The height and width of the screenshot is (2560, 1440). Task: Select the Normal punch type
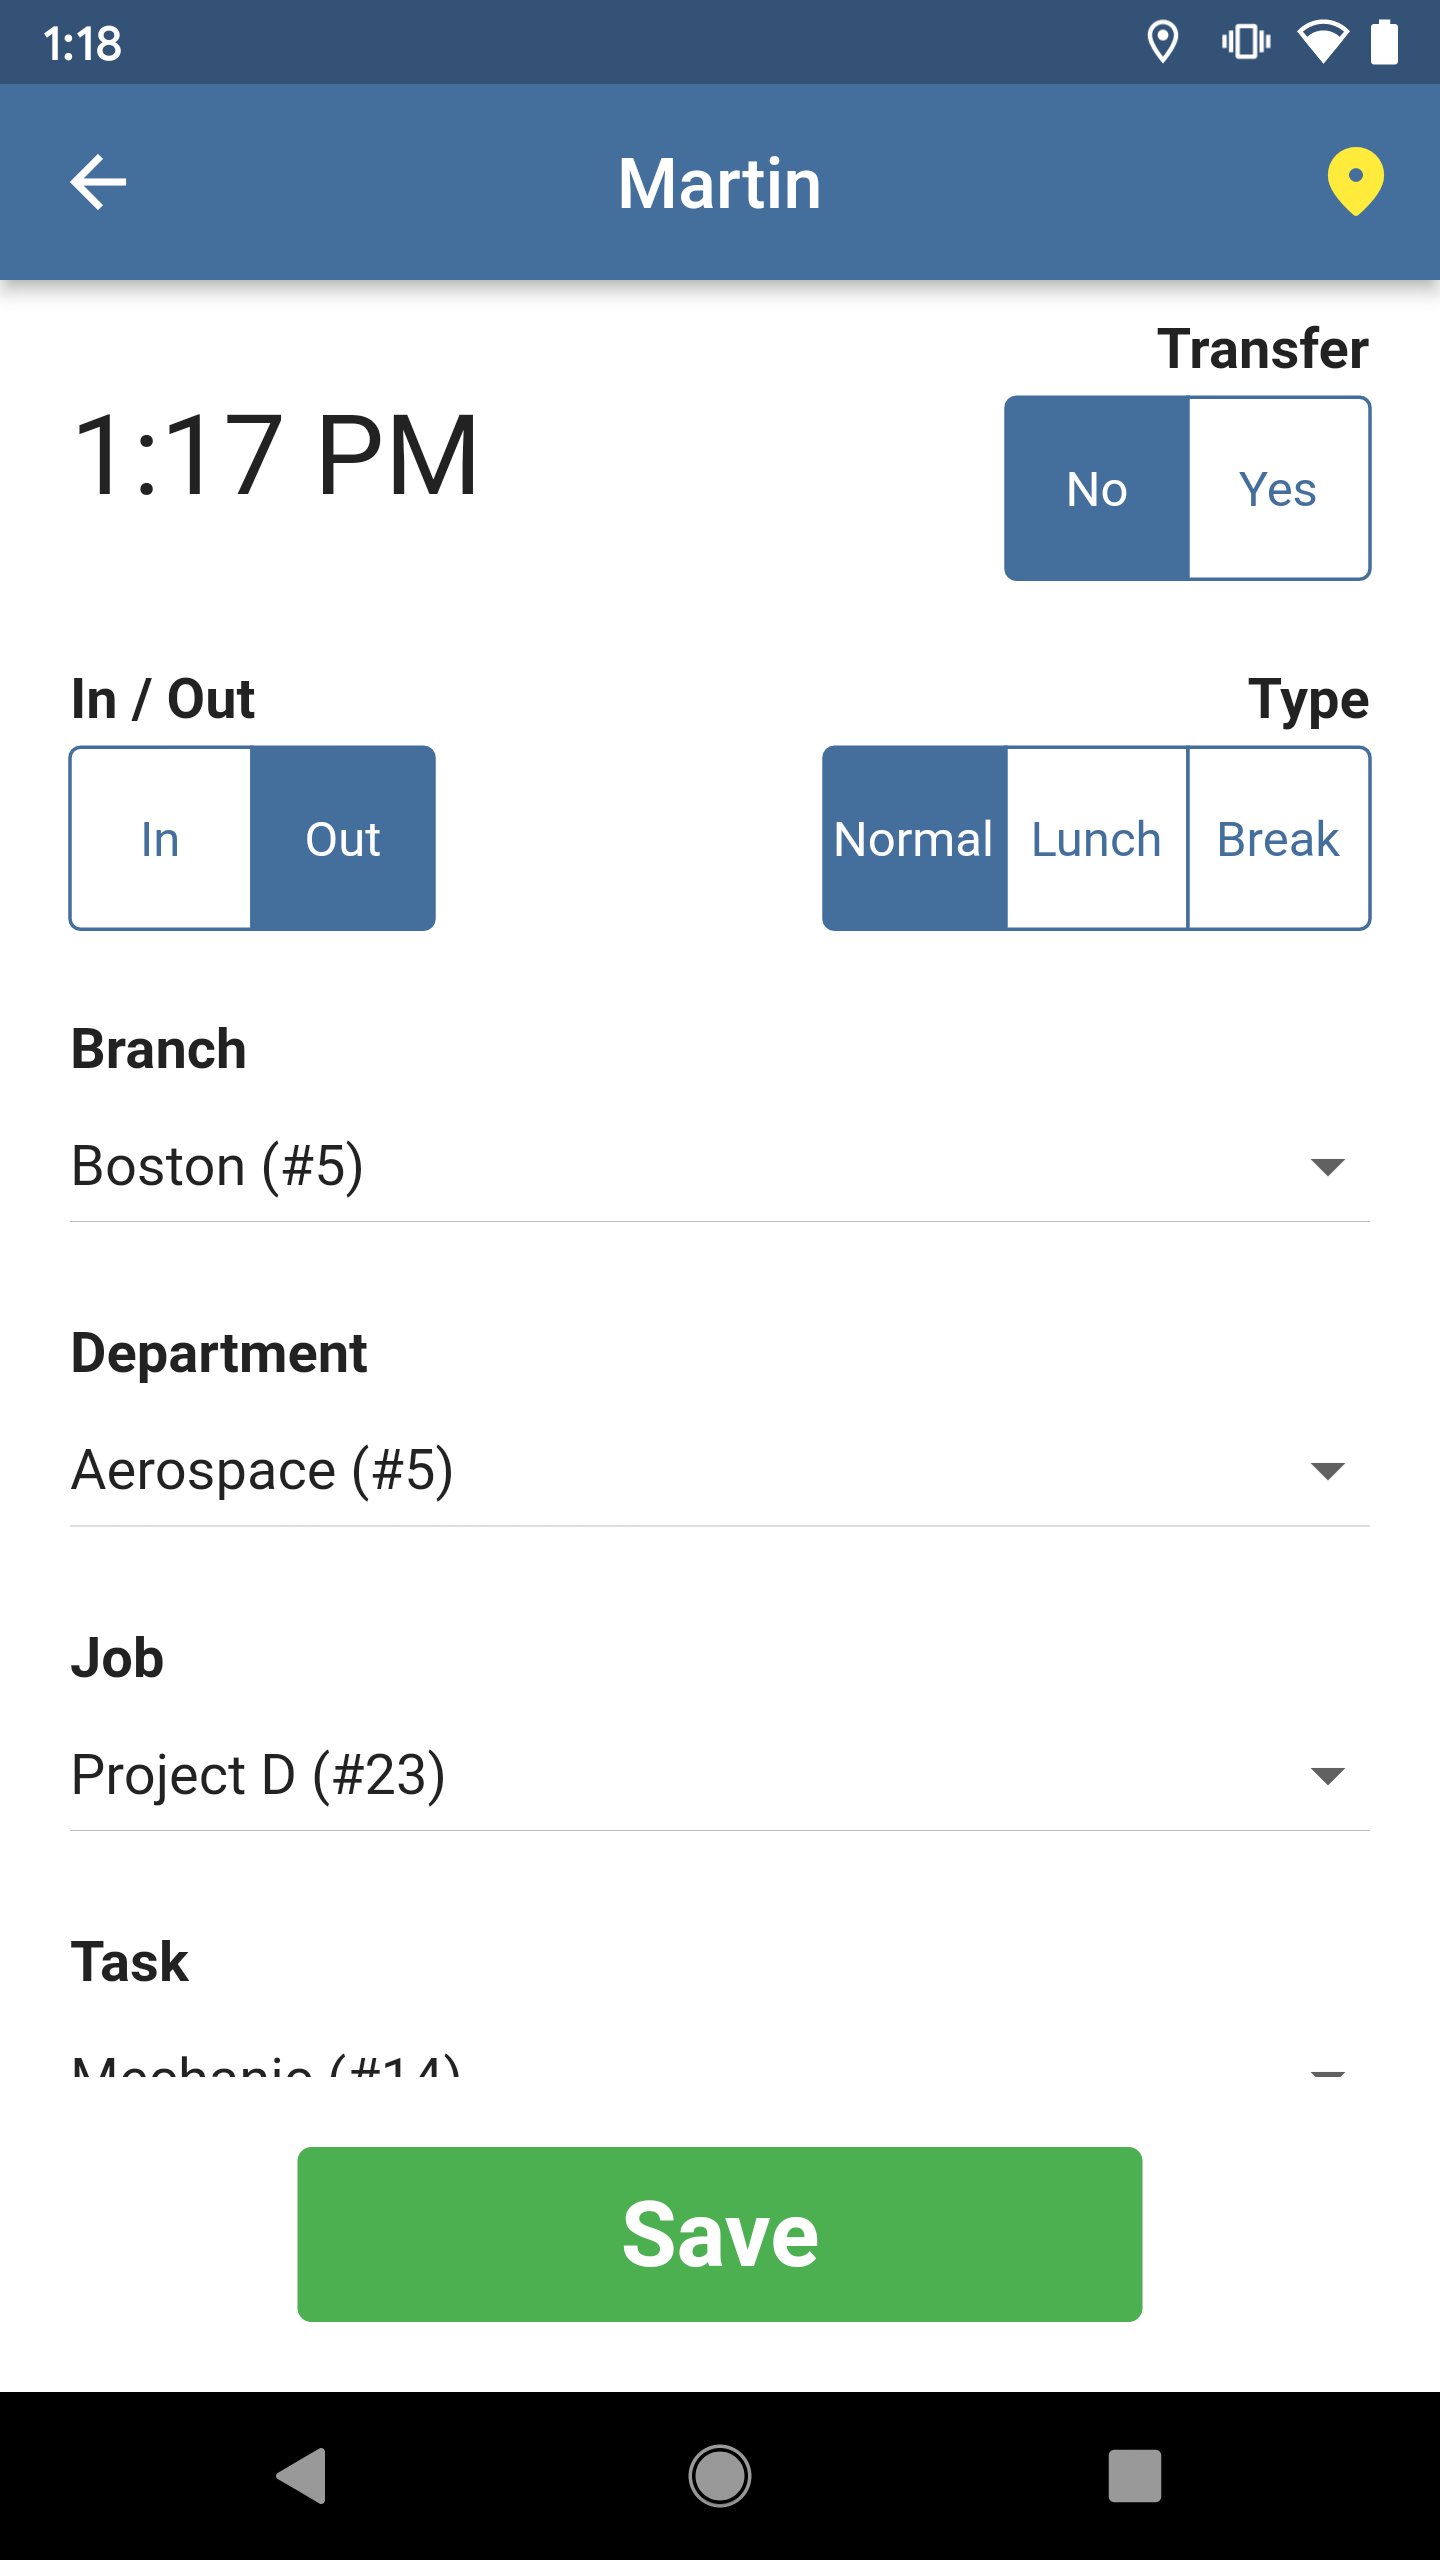(914, 839)
